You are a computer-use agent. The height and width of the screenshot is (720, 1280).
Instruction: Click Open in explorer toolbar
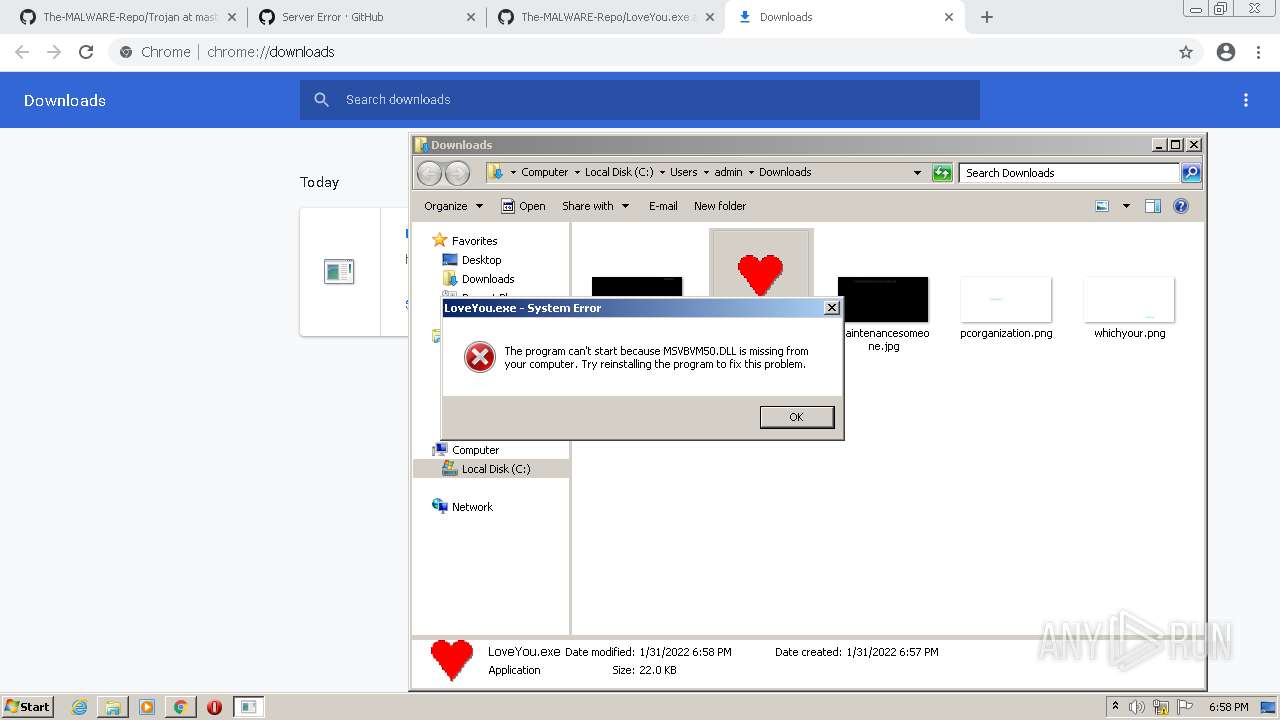tap(523, 206)
